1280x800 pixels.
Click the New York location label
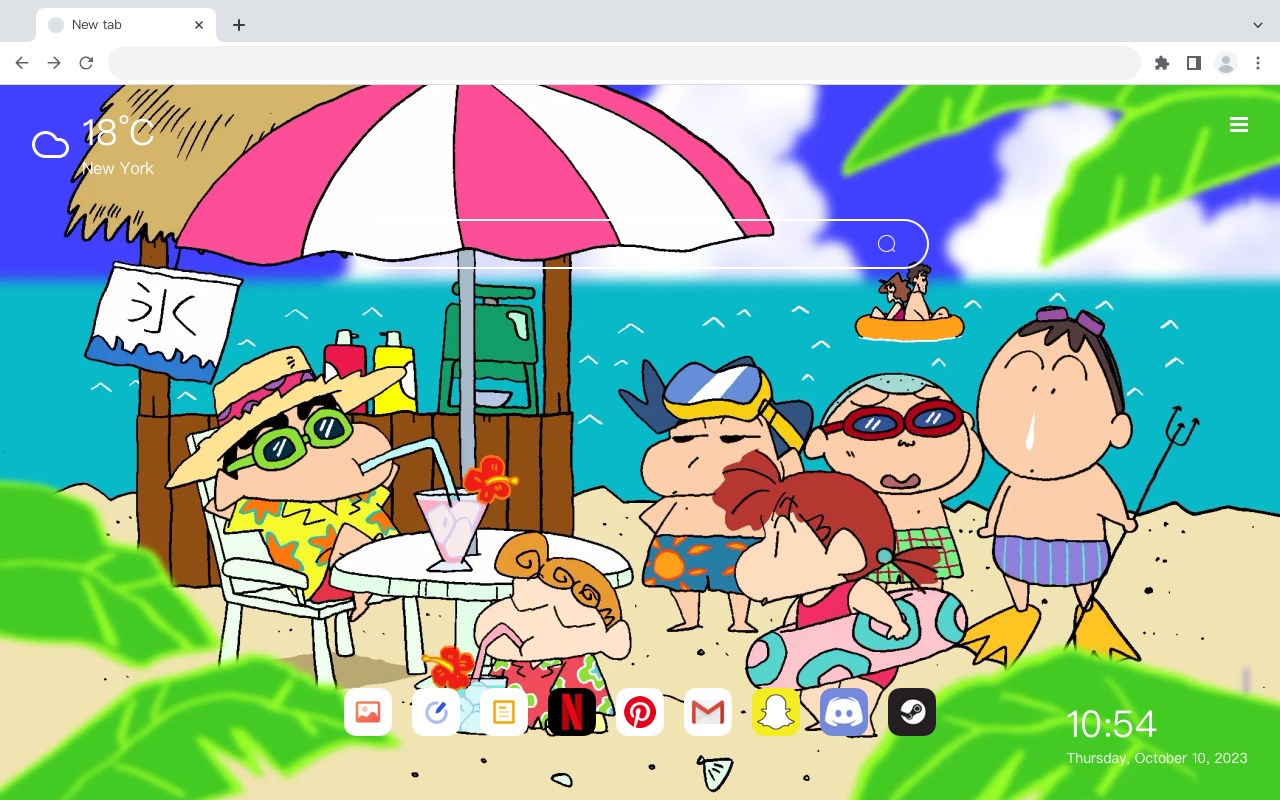[118, 168]
